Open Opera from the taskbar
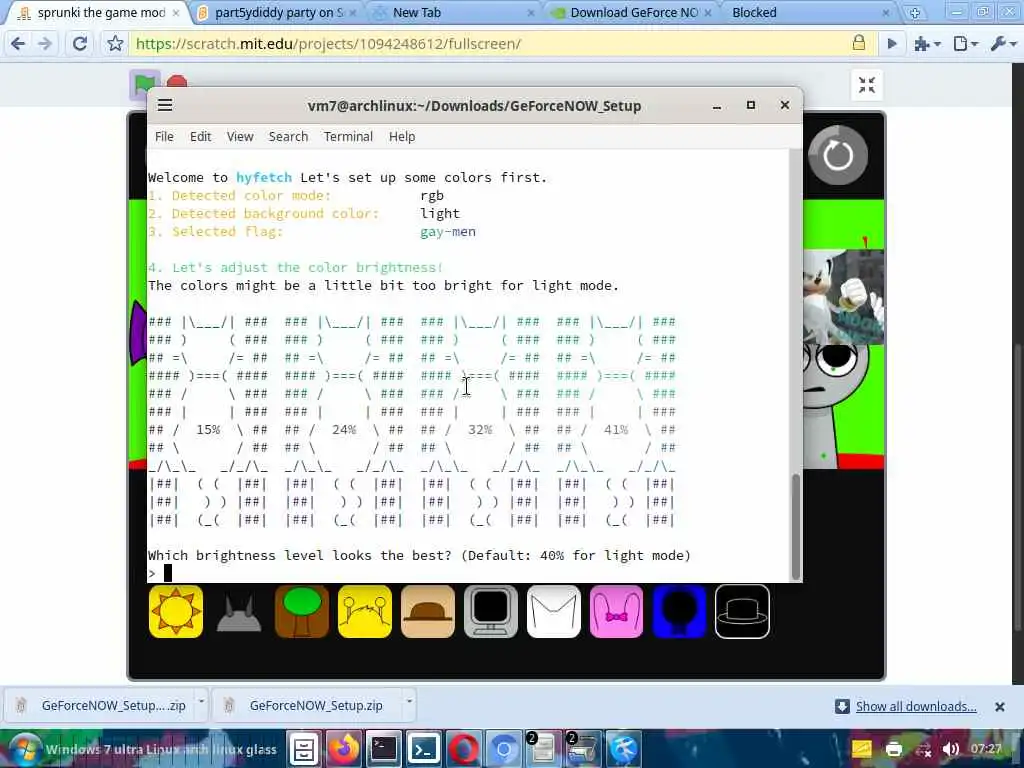This screenshot has width=1024, height=768. 463,749
